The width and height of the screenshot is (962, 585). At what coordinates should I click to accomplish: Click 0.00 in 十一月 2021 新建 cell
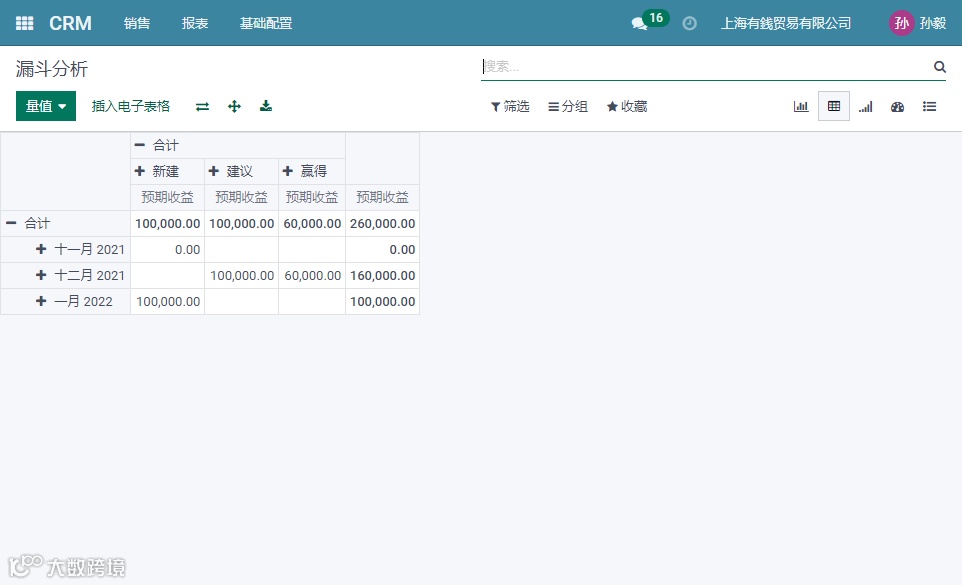[167, 250]
